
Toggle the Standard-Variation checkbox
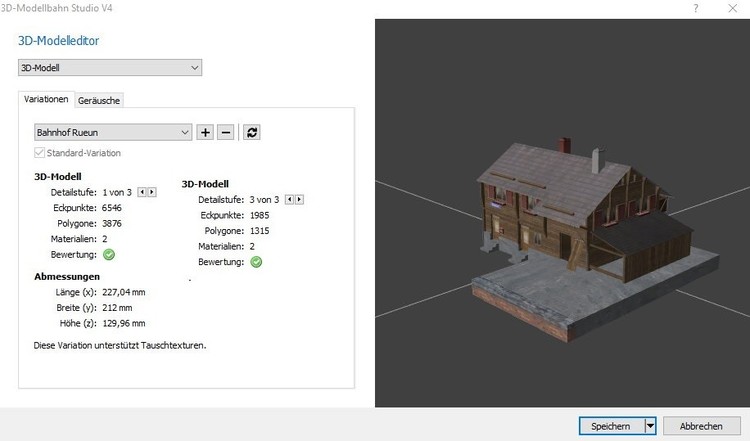[x=39, y=153]
